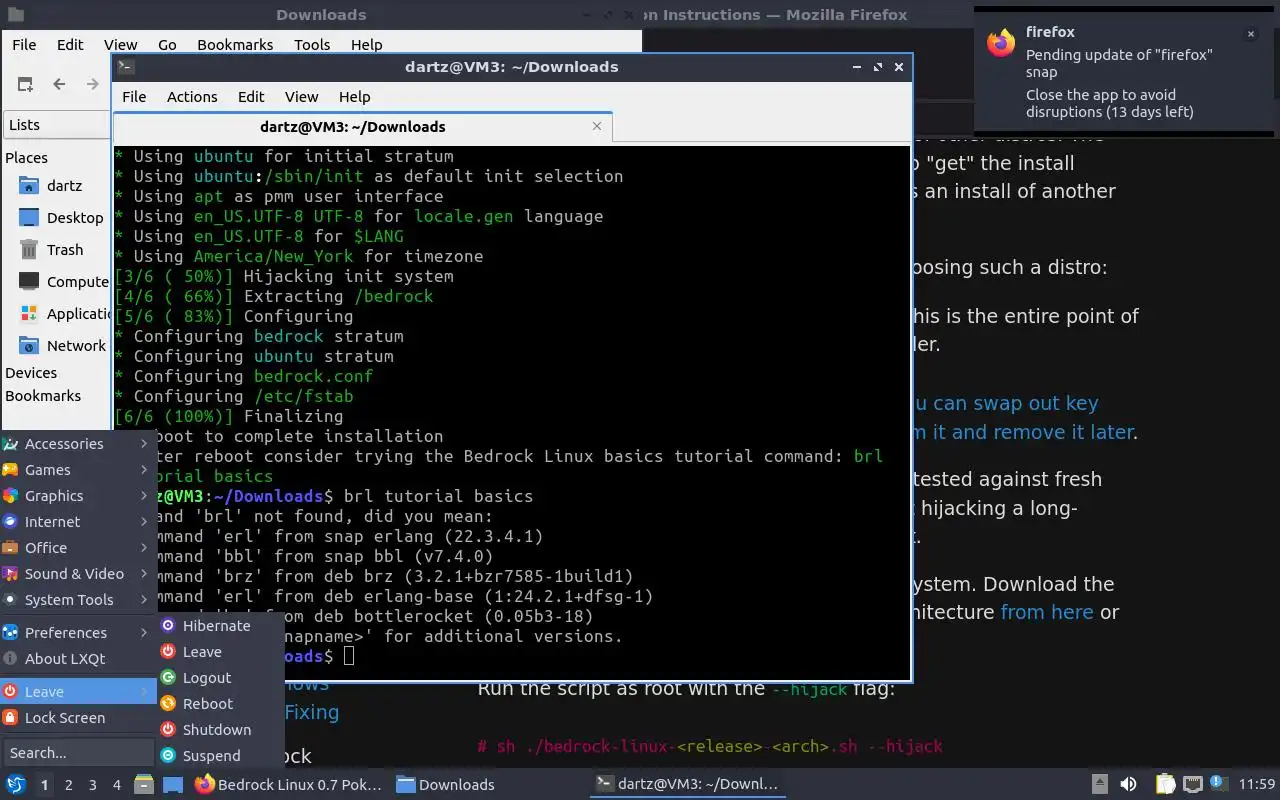Open the terminal Edit menu
This screenshot has height=800, width=1280.
251,97
